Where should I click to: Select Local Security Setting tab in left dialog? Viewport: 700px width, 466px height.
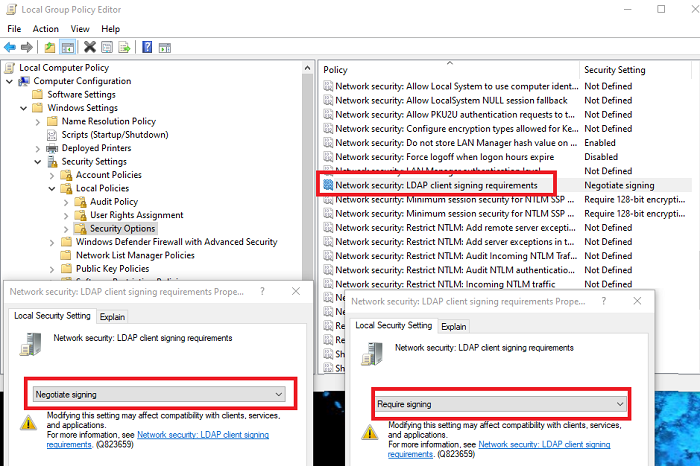click(52, 316)
